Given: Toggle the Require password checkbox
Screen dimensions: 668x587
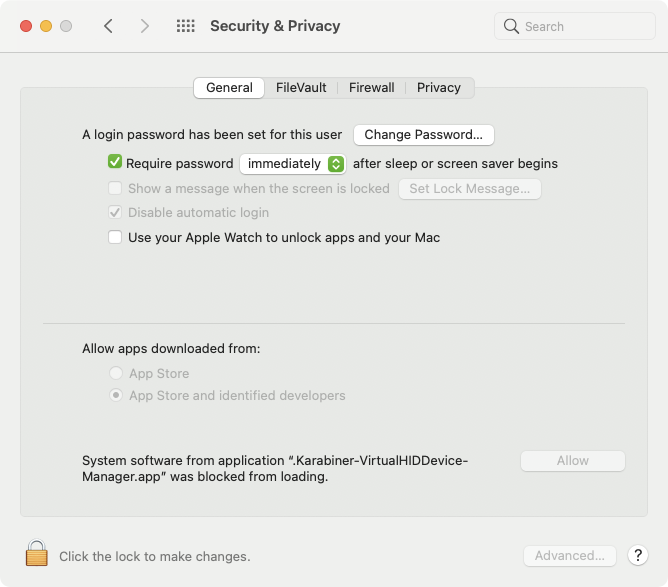Looking at the screenshot, I should 116,162.
